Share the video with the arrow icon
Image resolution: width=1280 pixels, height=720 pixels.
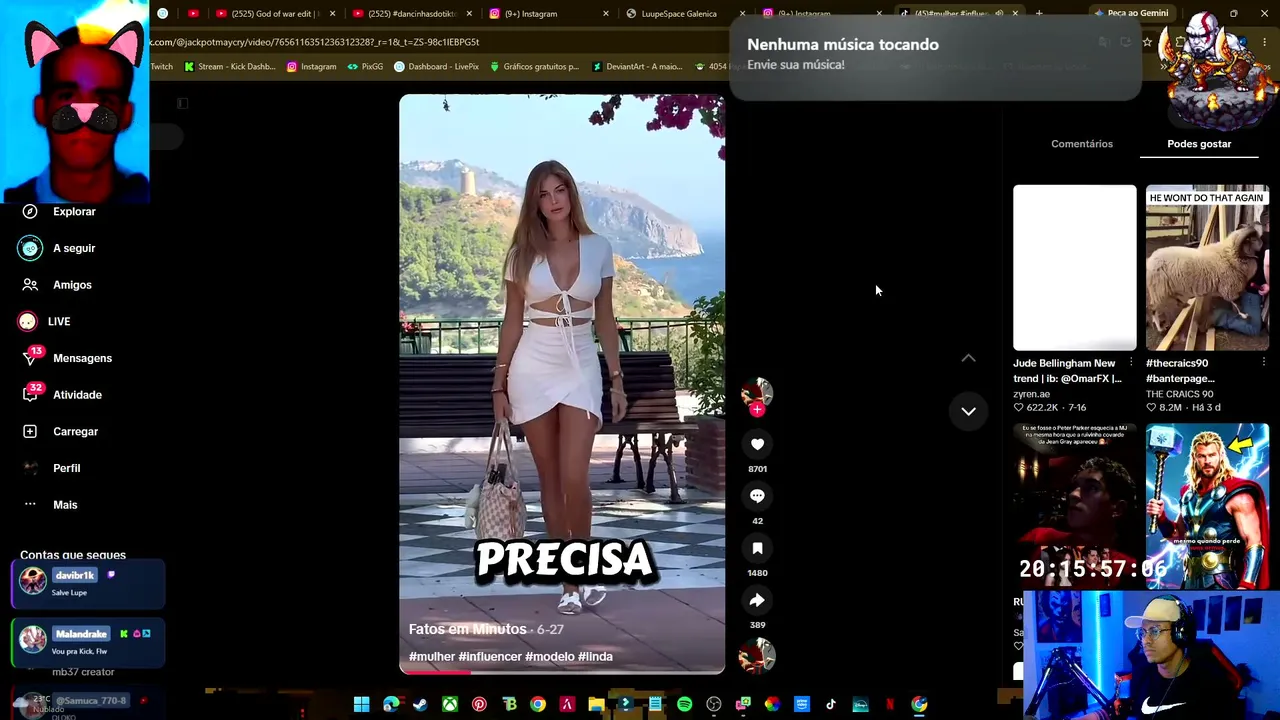coord(757,600)
